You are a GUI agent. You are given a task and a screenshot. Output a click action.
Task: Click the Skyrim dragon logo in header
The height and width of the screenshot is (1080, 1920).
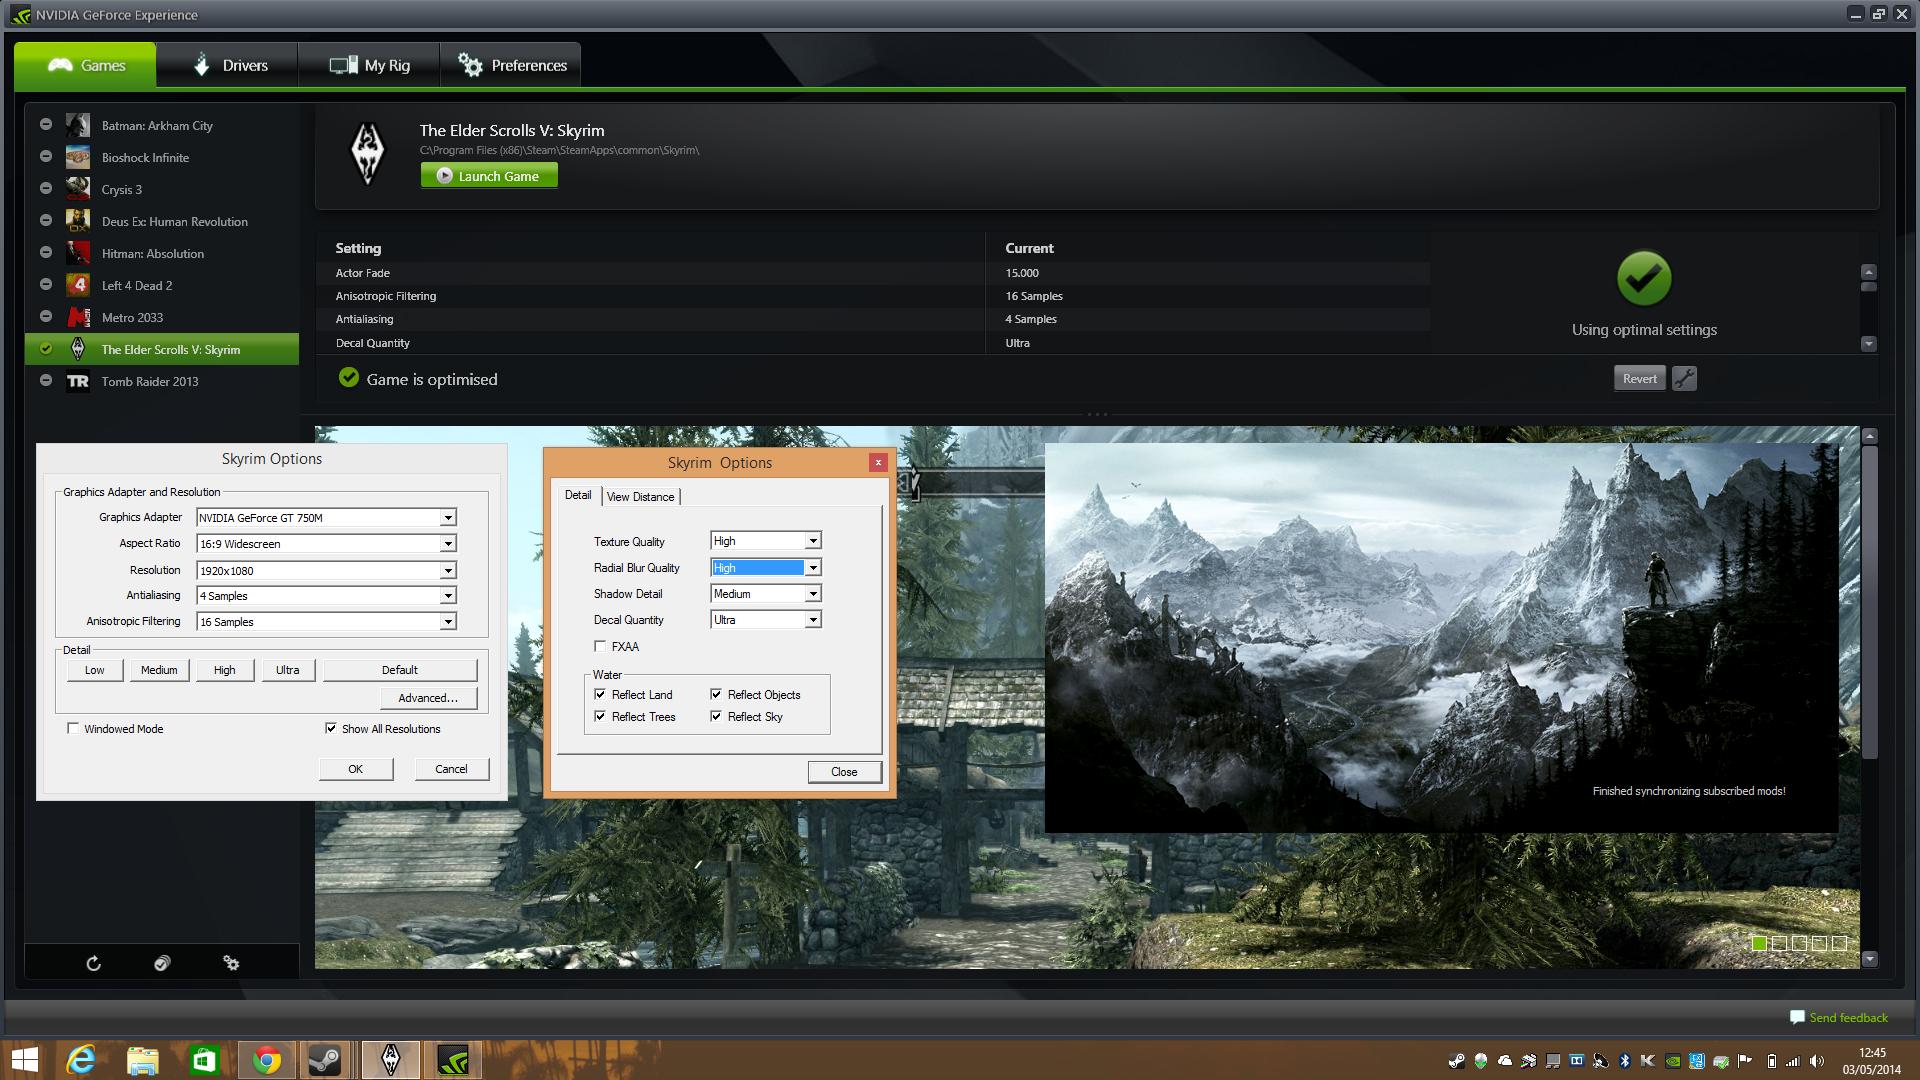(x=367, y=154)
